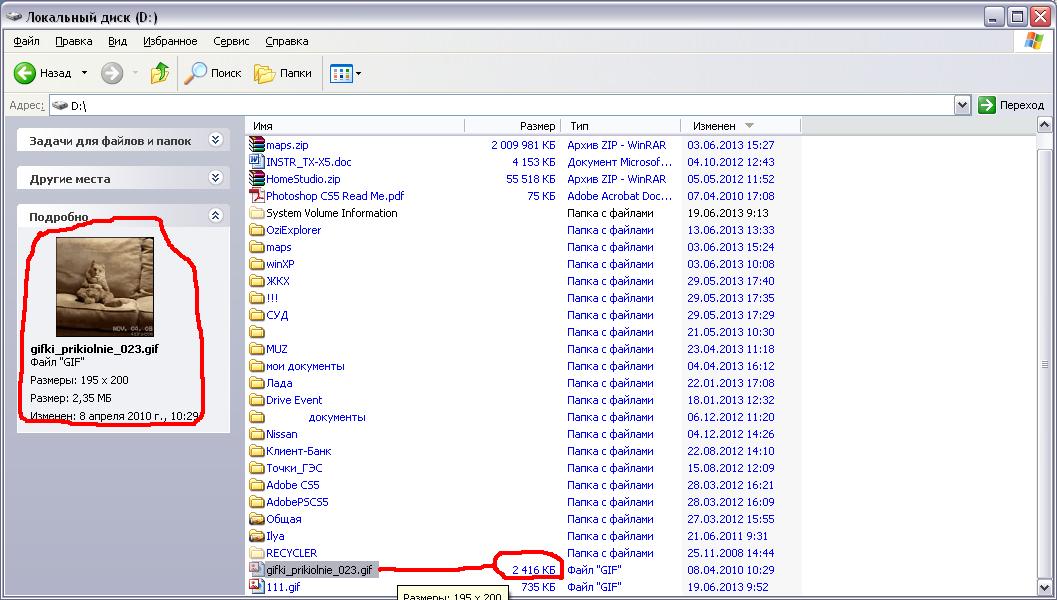The height and width of the screenshot is (600, 1057).
Task: Open the Сервис menu
Action: tap(231, 41)
